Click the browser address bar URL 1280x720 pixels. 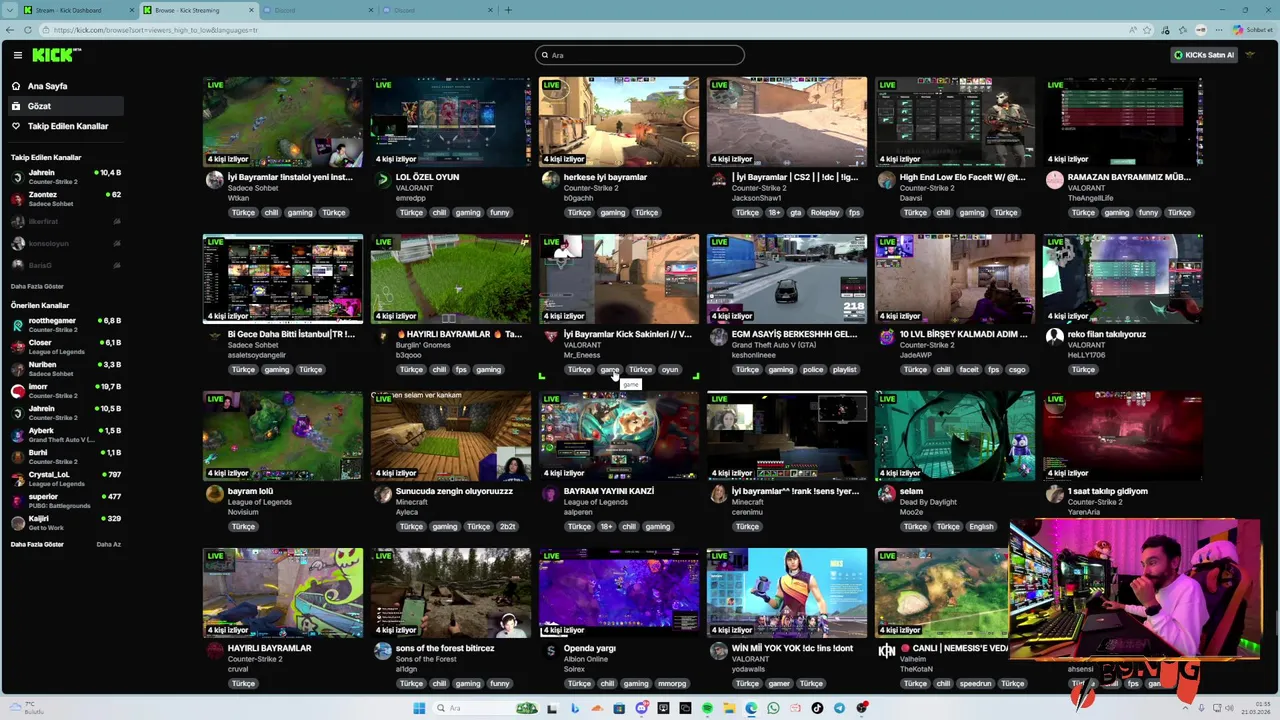point(155,30)
